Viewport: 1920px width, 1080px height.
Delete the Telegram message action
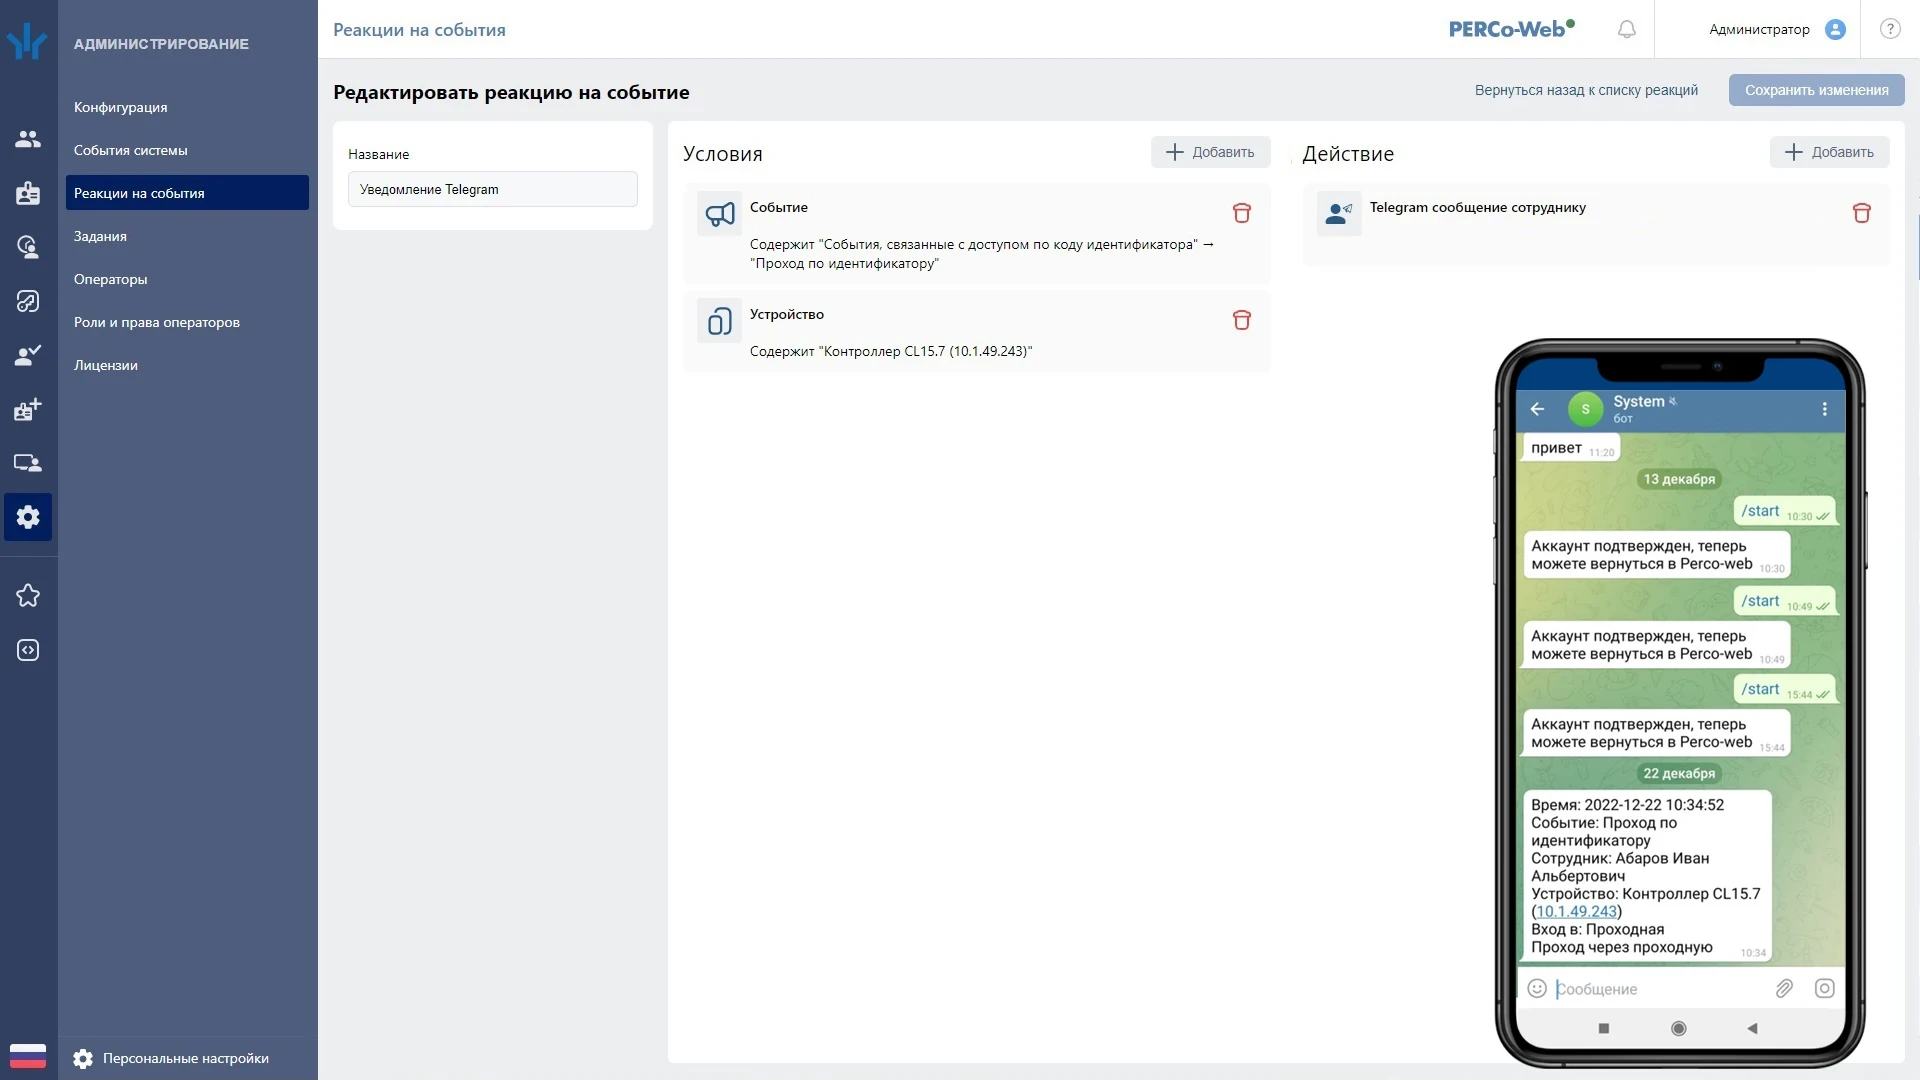1862,213
